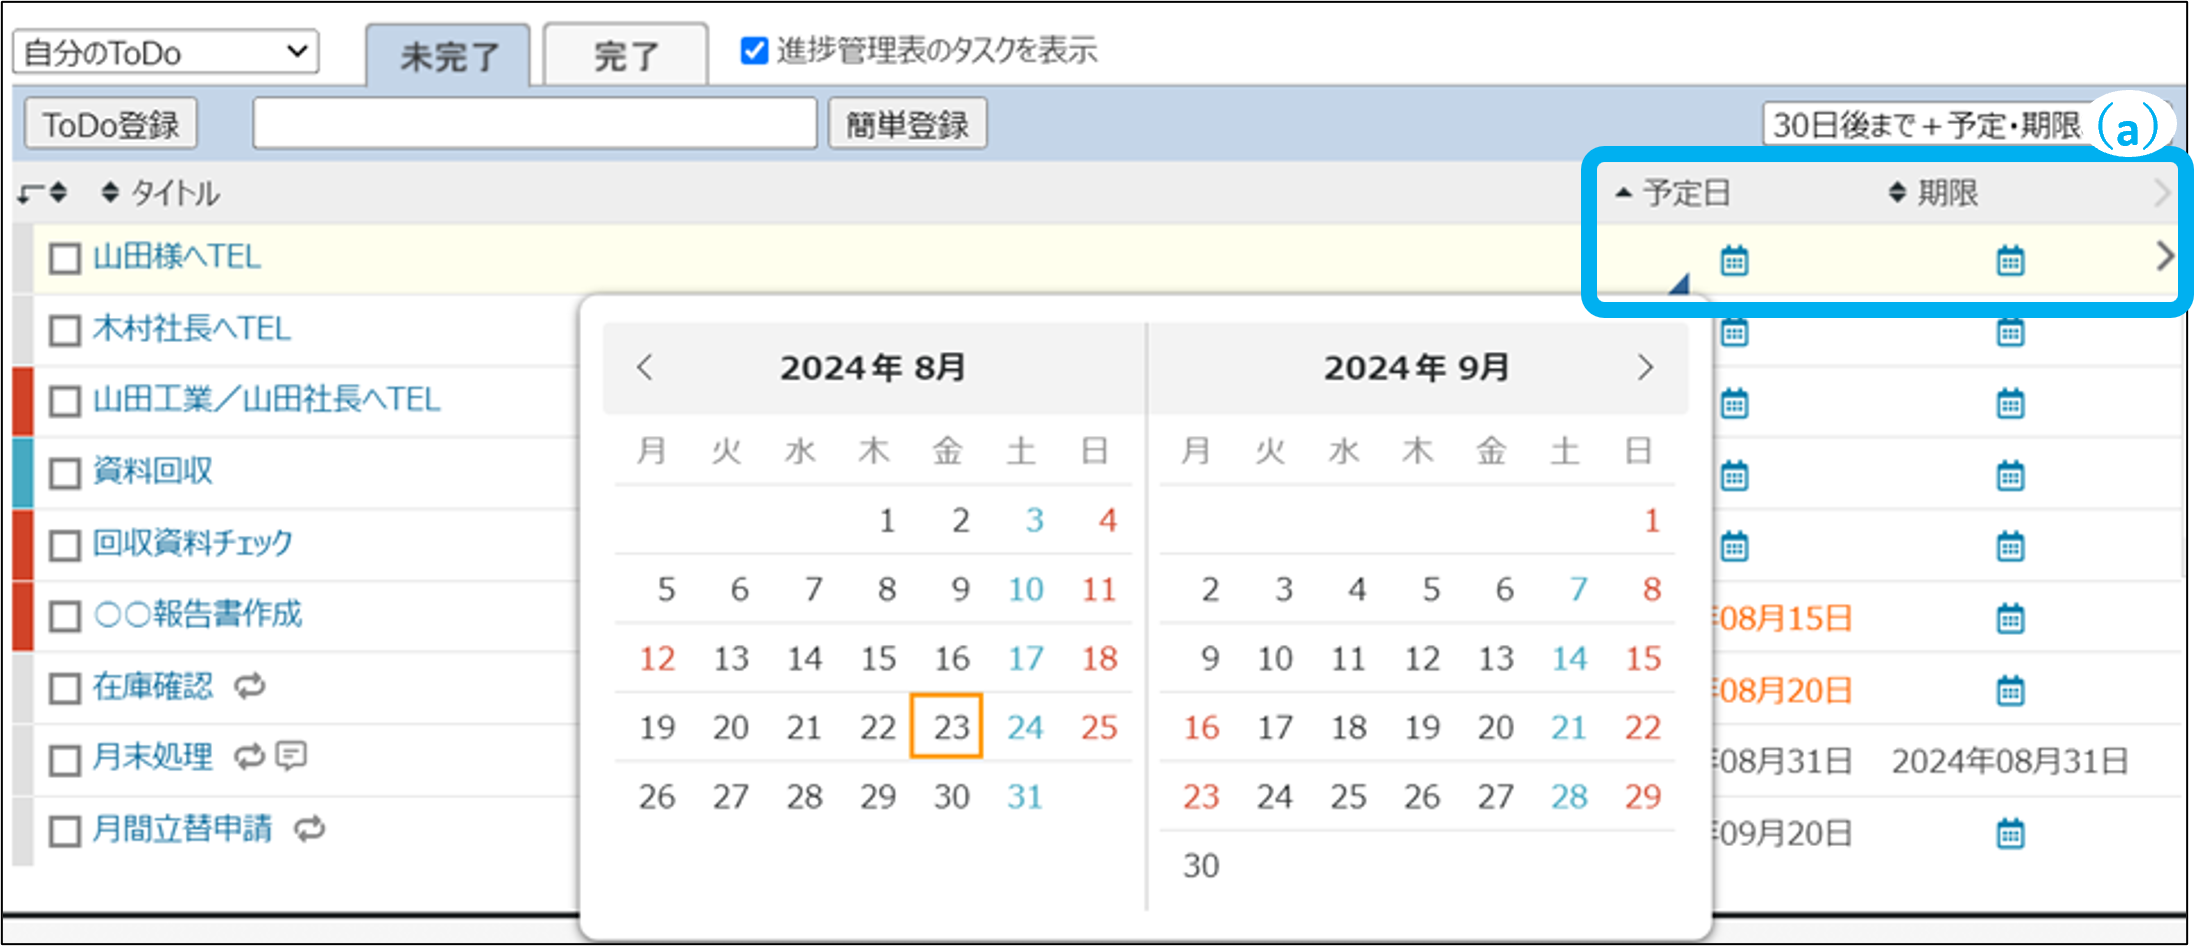Screen dimensions: 2197x946
Task: Select the 未完了 tab
Action: click(x=449, y=56)
